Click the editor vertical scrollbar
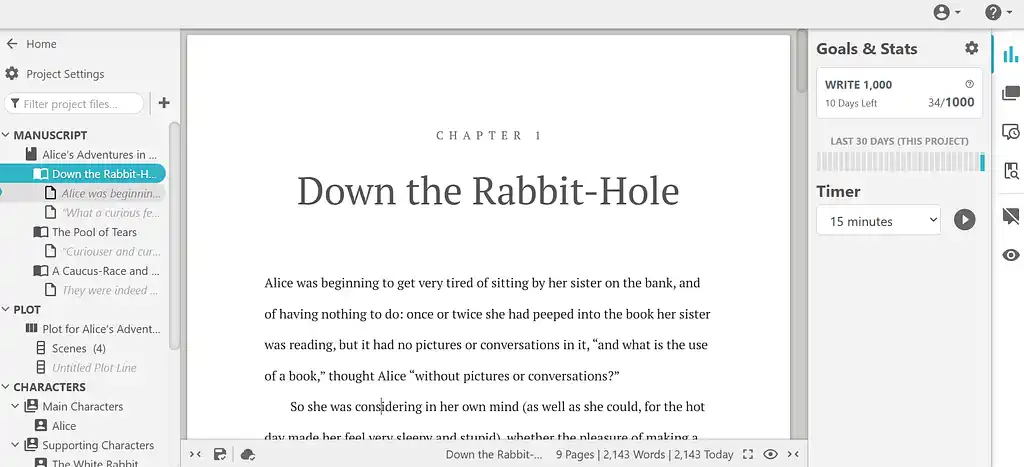The image size is (1024, 467). click(x=801, y=61)
